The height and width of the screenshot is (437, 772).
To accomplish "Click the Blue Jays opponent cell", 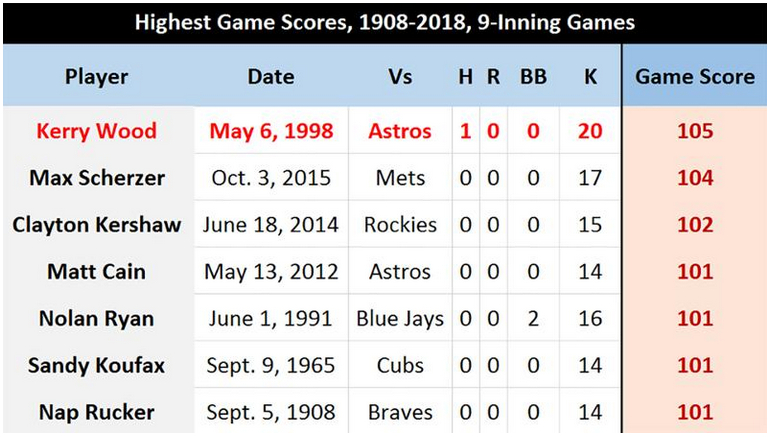I will click(400, 319).
